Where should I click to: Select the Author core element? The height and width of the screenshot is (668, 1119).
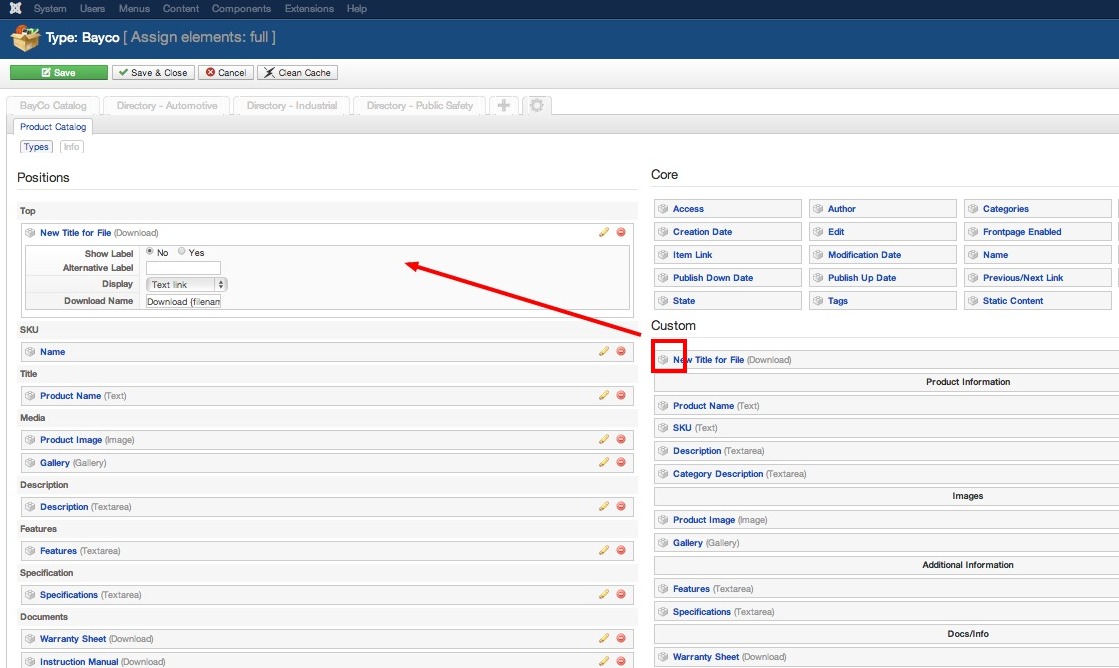pyautogui.click(x=883, y=208)
